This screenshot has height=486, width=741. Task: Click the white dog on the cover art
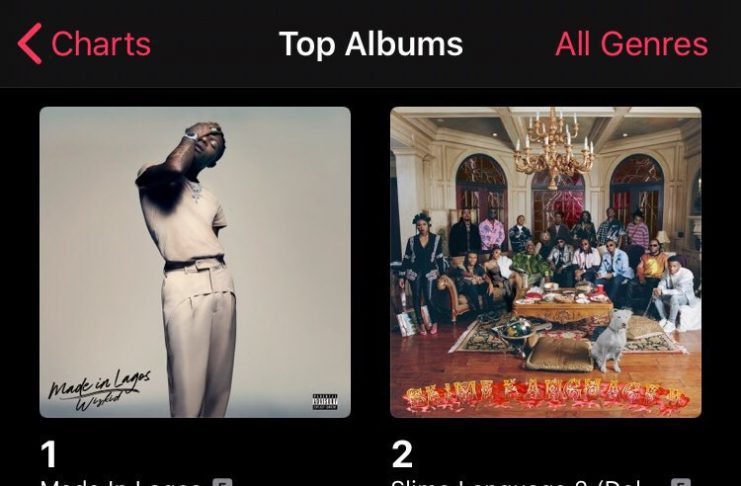coord(611,340)
